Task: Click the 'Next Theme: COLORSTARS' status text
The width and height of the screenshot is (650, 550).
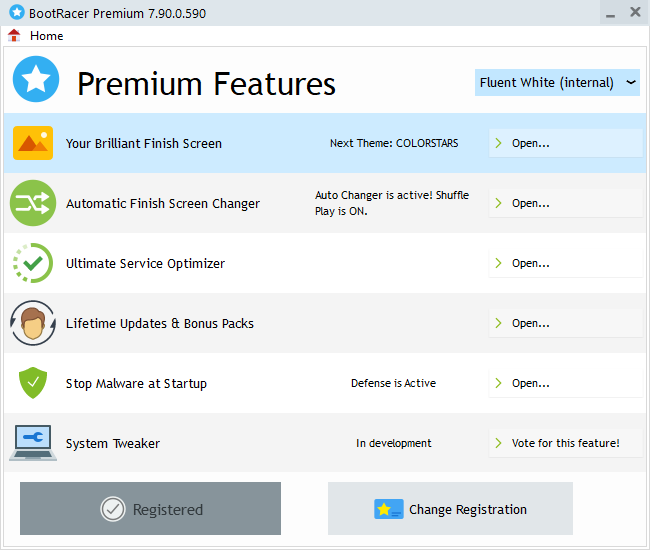Action: tap(394, 143)
